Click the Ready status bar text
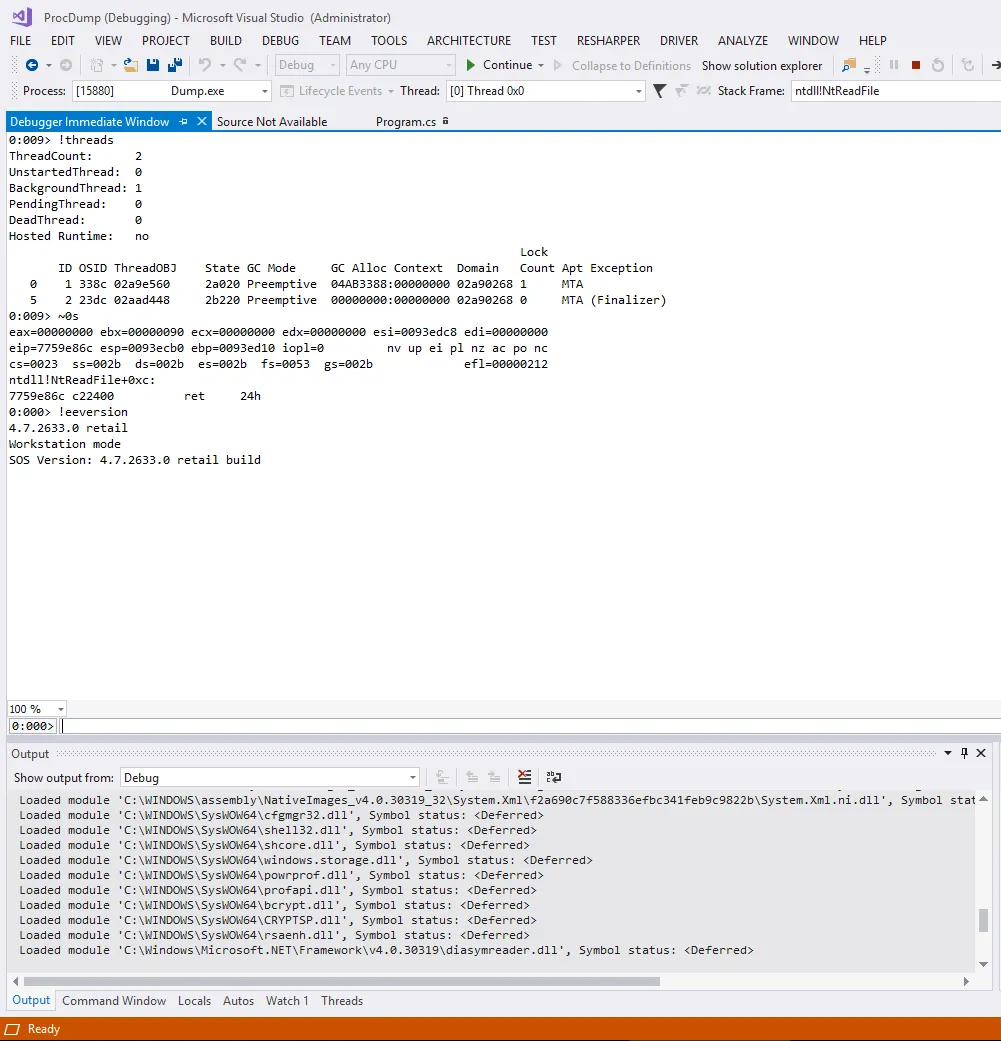1001x1041 pixels. point(44,1028)
